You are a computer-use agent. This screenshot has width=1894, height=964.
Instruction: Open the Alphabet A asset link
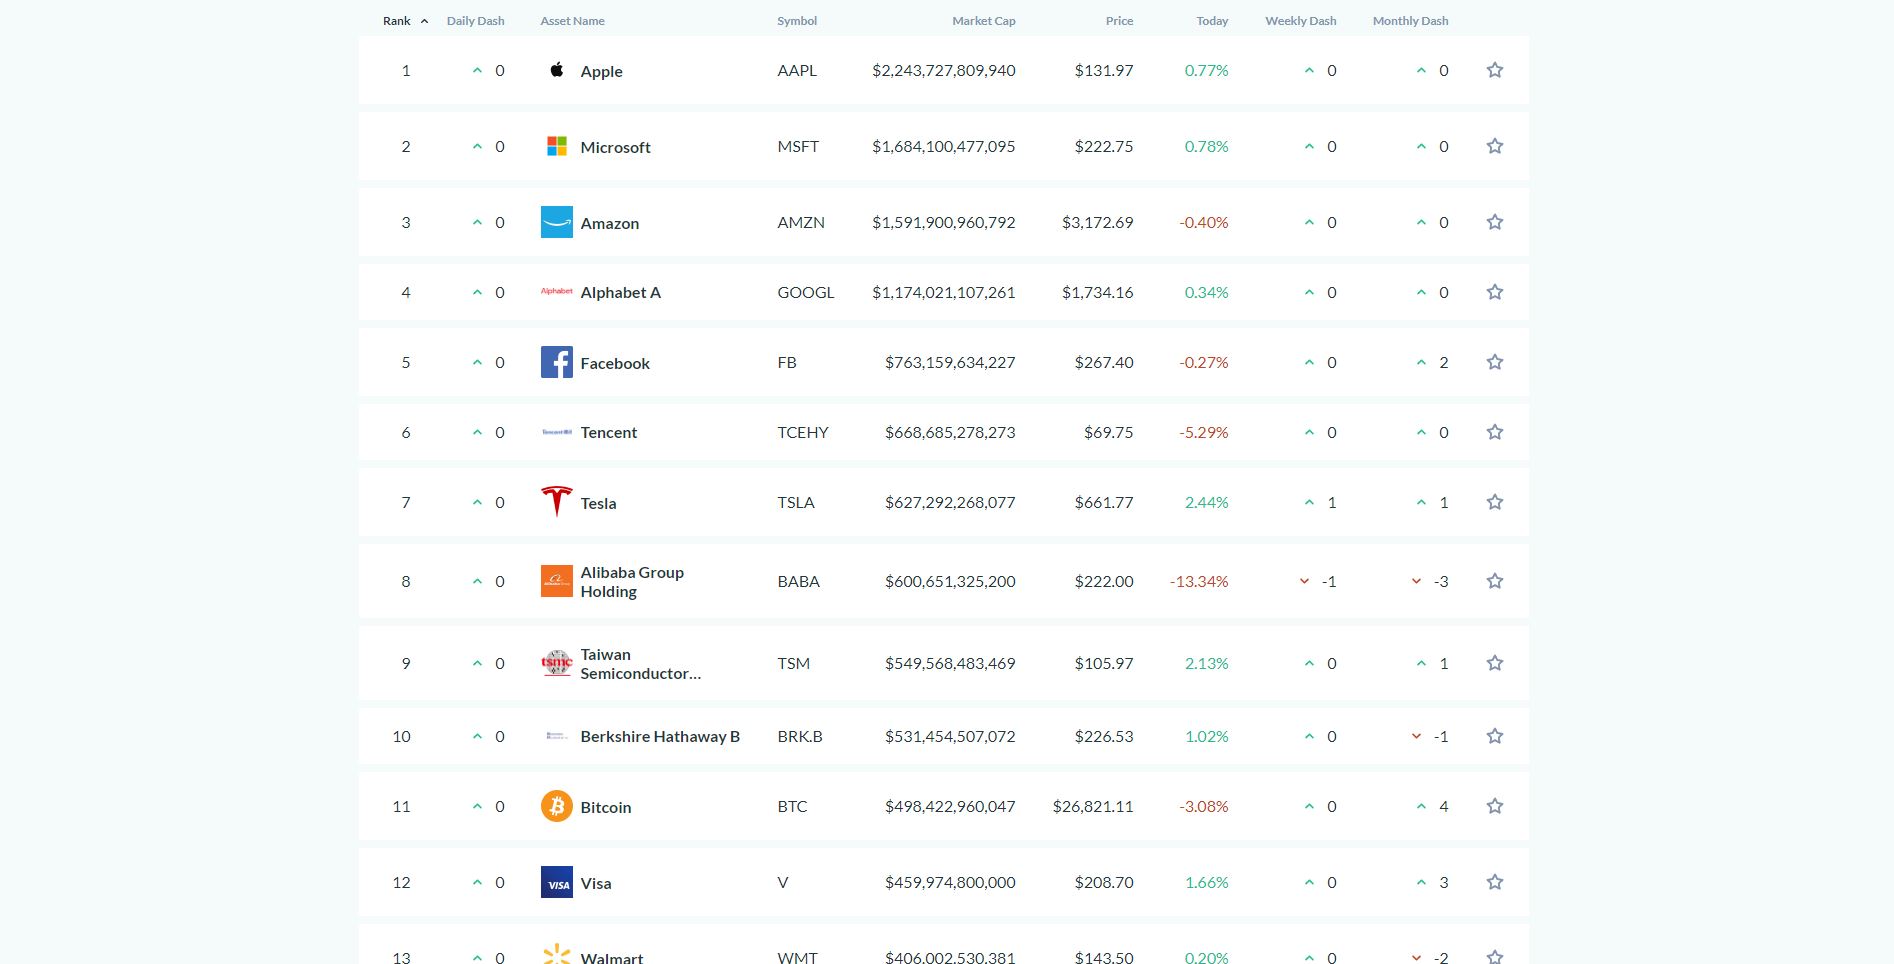[620, 292]
